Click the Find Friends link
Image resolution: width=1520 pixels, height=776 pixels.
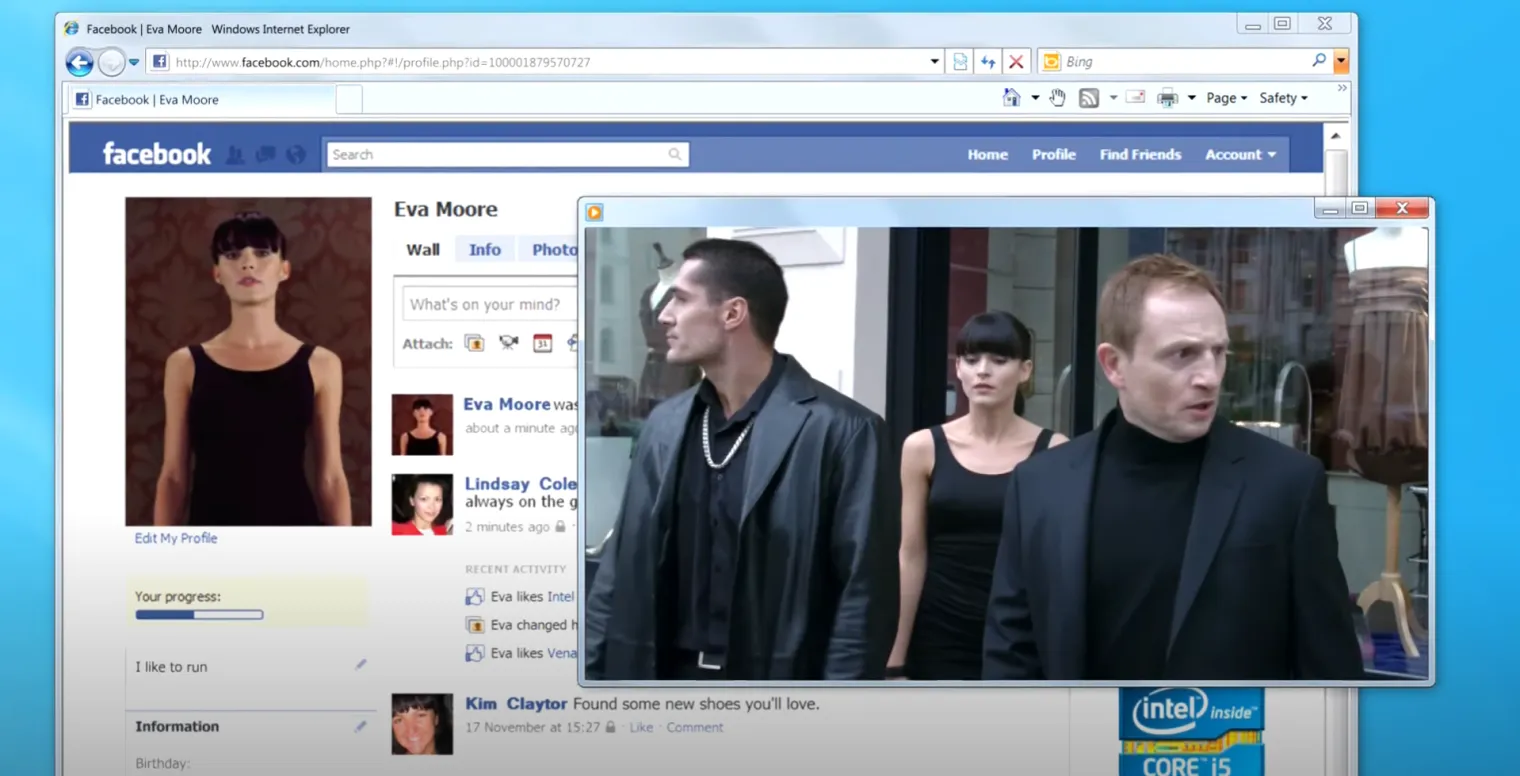click(1140, 155)
